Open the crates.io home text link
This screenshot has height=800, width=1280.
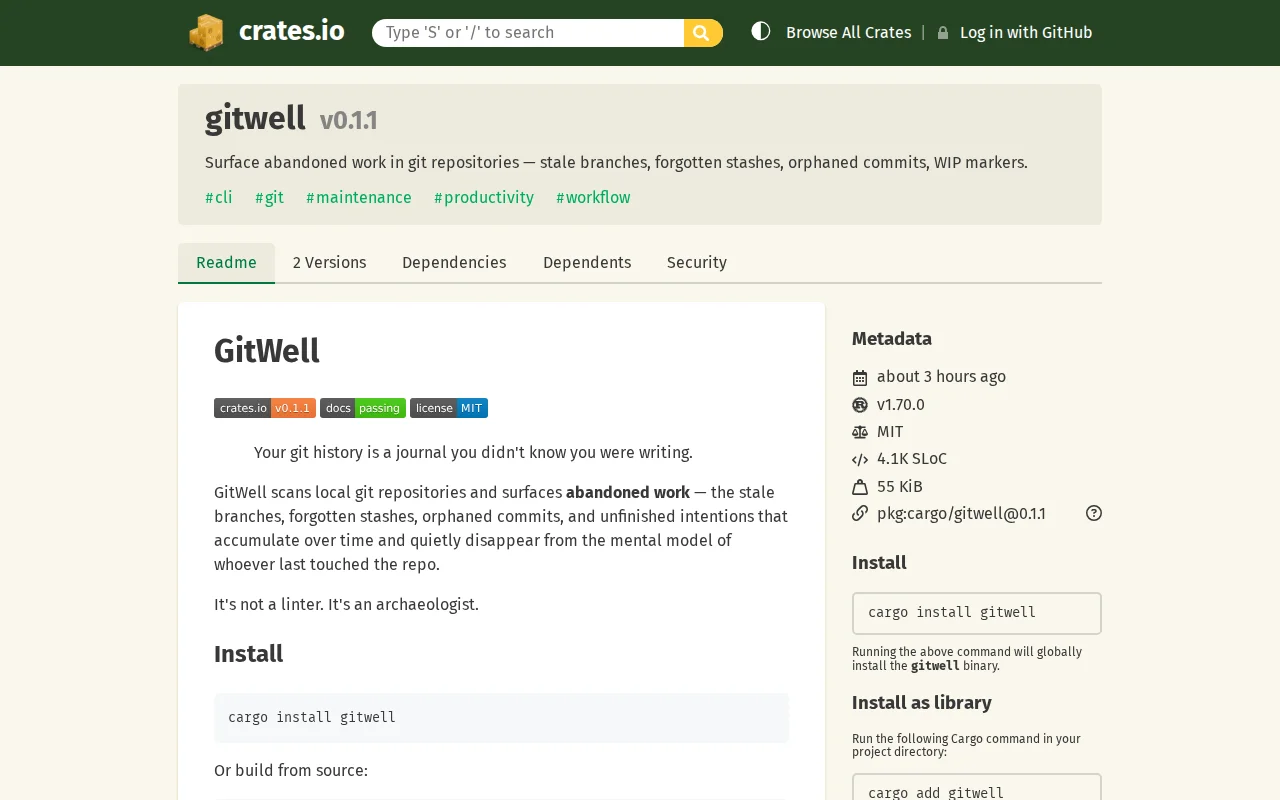point(291,31)
